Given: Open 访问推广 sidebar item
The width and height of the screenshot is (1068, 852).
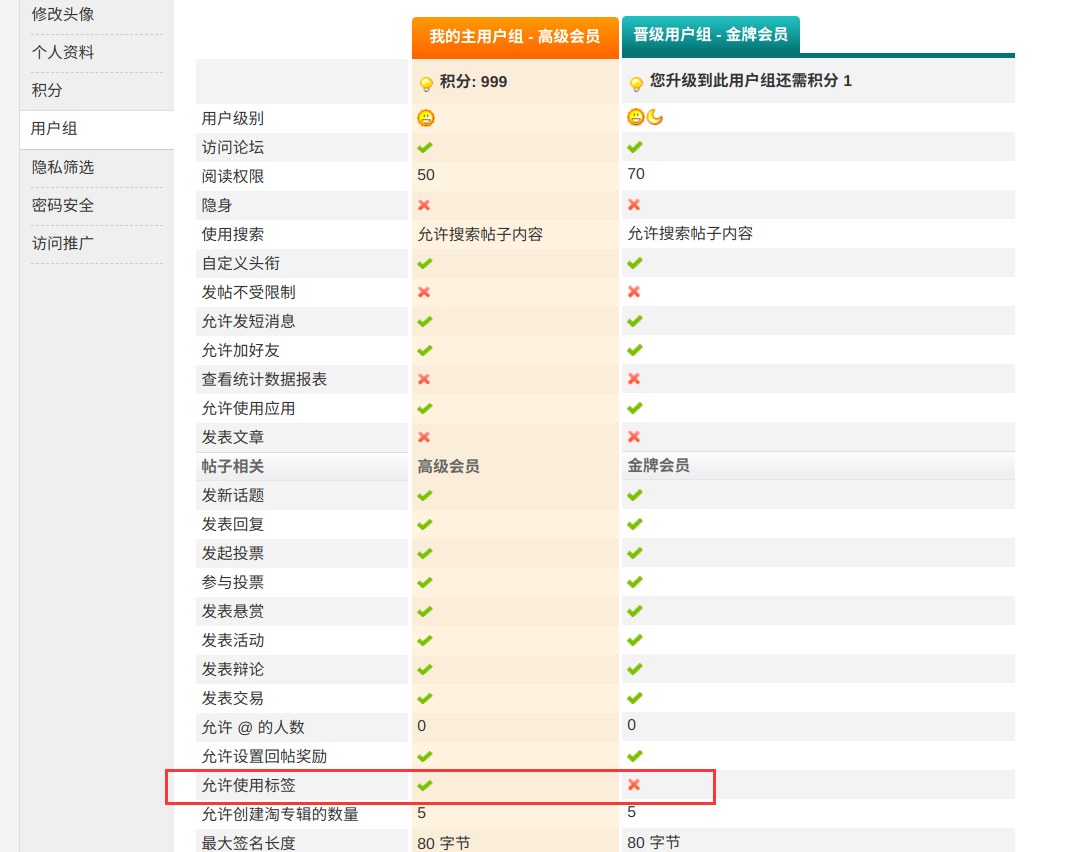Looking at the screenshot, I should click(63, 244).
